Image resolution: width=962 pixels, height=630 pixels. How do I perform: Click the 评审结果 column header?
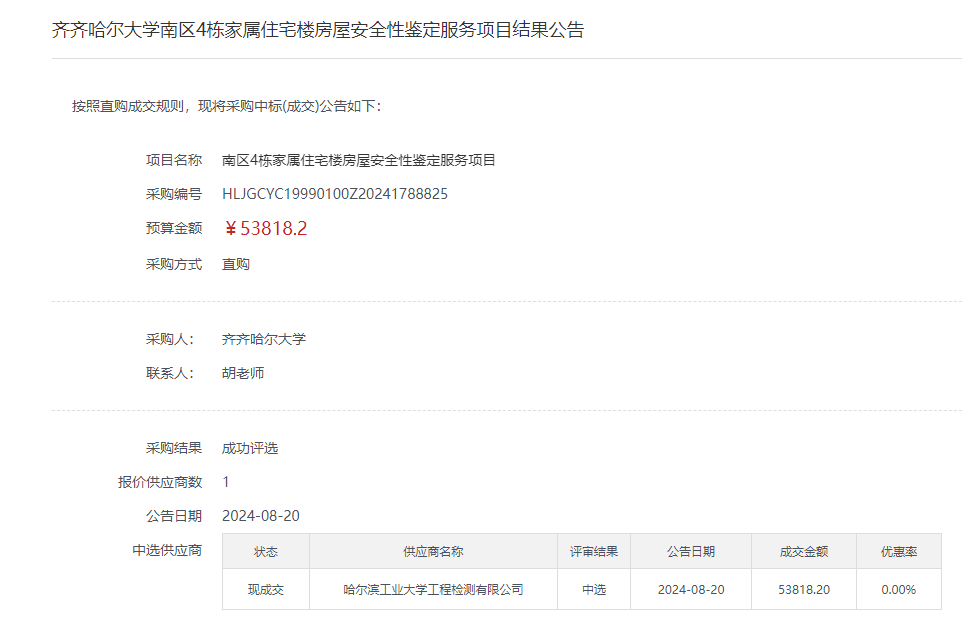(594, 551)
